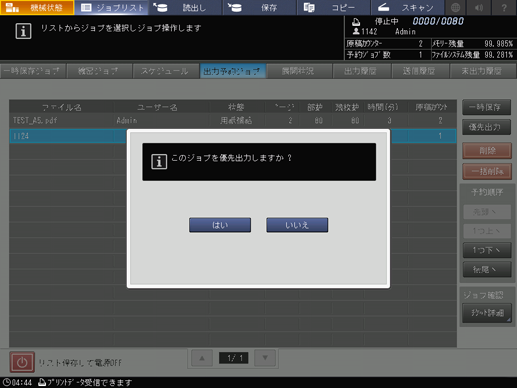
Task: Select the TEST_A5.pdf job row
Action: pos(233,121)
